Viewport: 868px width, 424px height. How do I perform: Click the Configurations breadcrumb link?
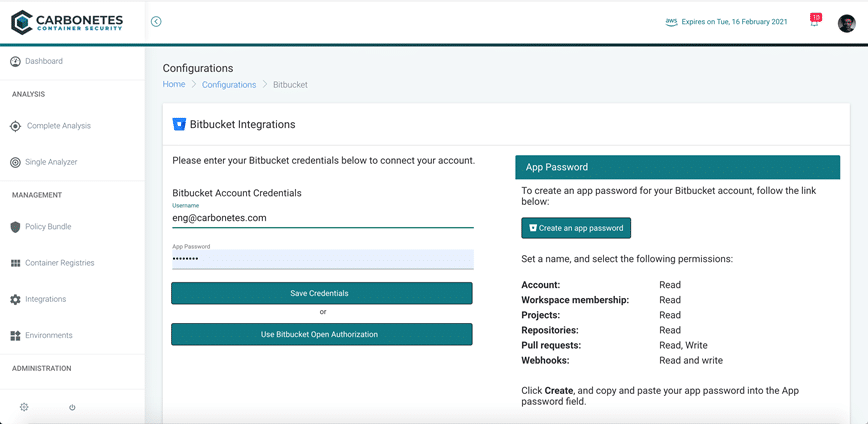[229, 85]
